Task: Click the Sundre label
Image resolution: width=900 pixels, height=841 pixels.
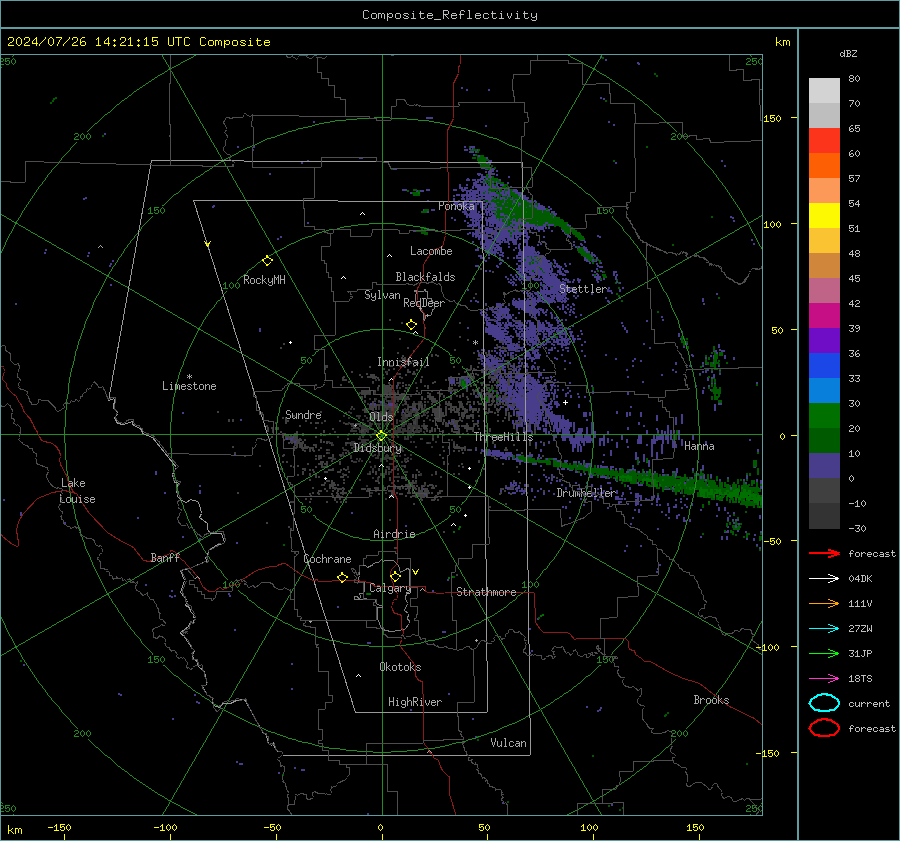Action: point(303,414)
